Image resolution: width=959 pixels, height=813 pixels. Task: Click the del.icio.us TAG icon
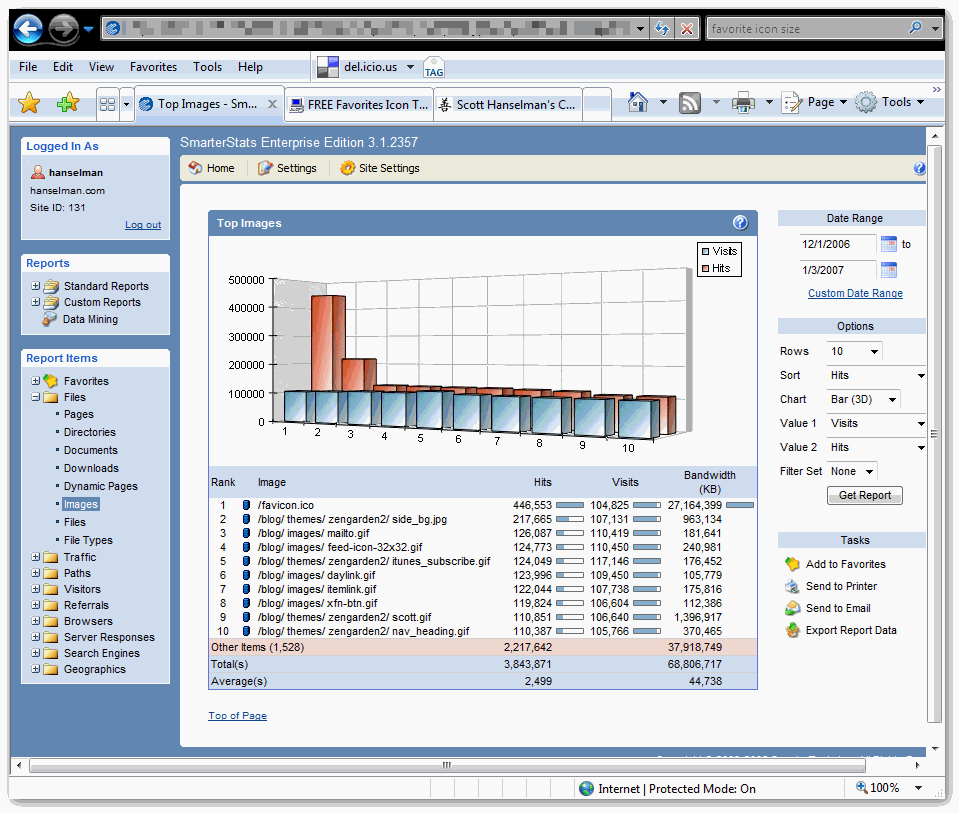[434, 68]
